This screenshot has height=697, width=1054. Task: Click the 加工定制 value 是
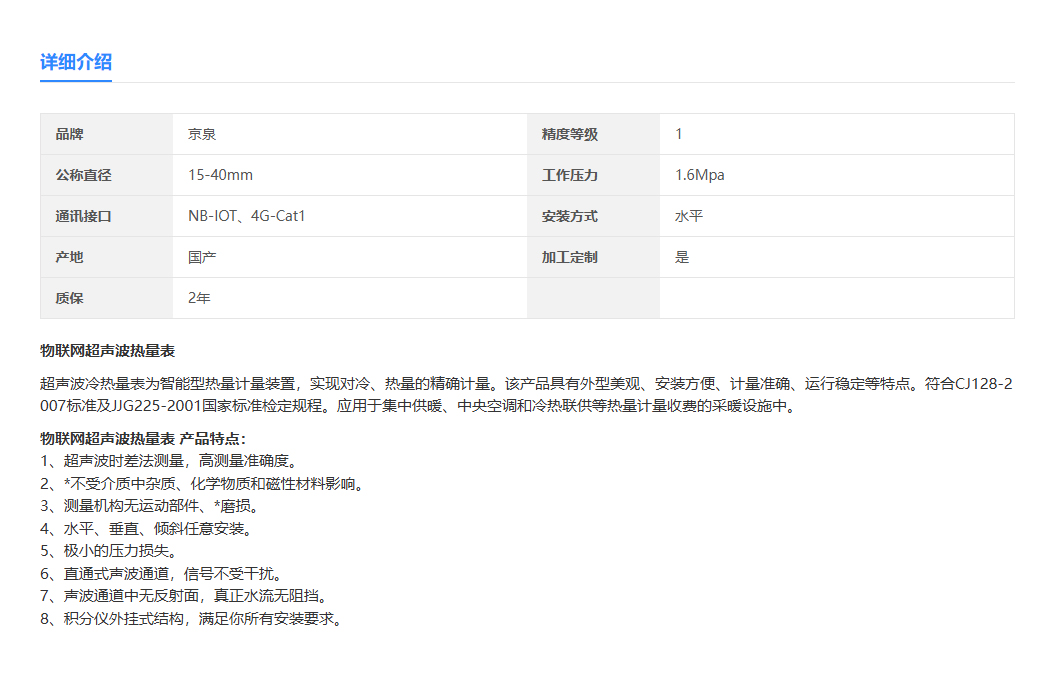coord(682,257)
